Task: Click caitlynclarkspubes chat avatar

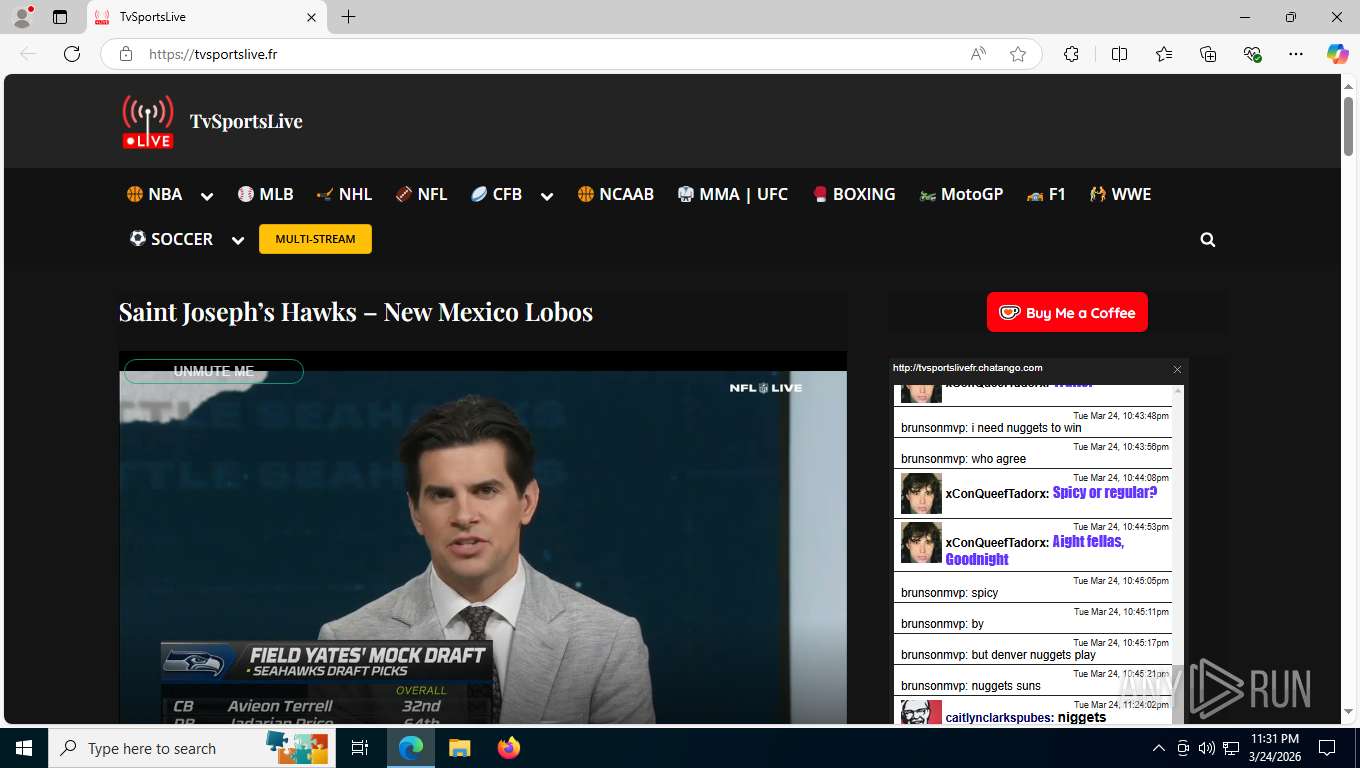Action: tap(921, 711)
